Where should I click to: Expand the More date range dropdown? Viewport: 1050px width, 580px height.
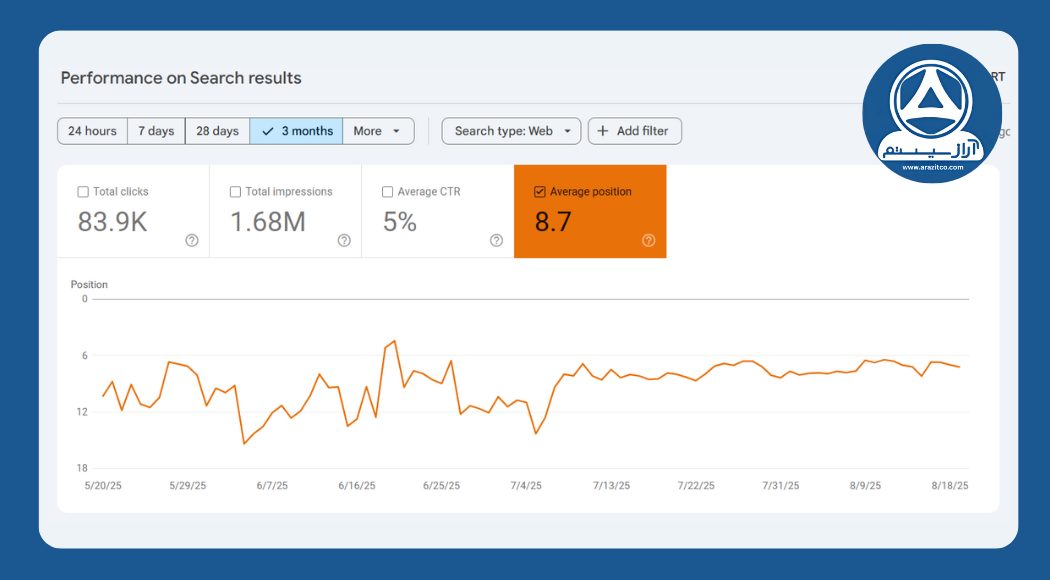pyautogui.click(x=378, y=131)
